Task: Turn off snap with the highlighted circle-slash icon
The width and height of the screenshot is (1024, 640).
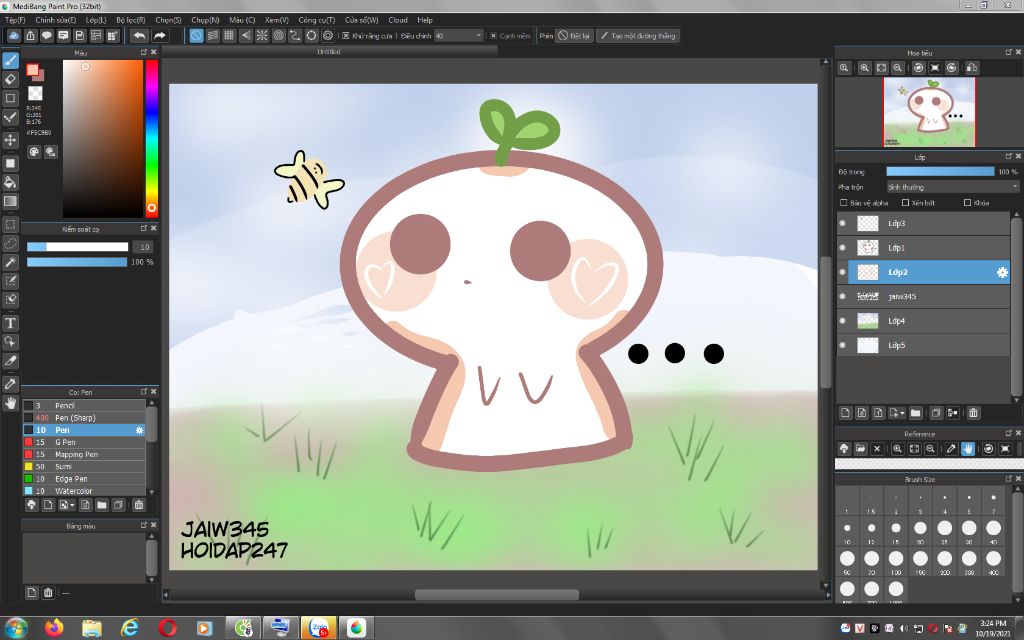Action: click(x=196, y=36)
